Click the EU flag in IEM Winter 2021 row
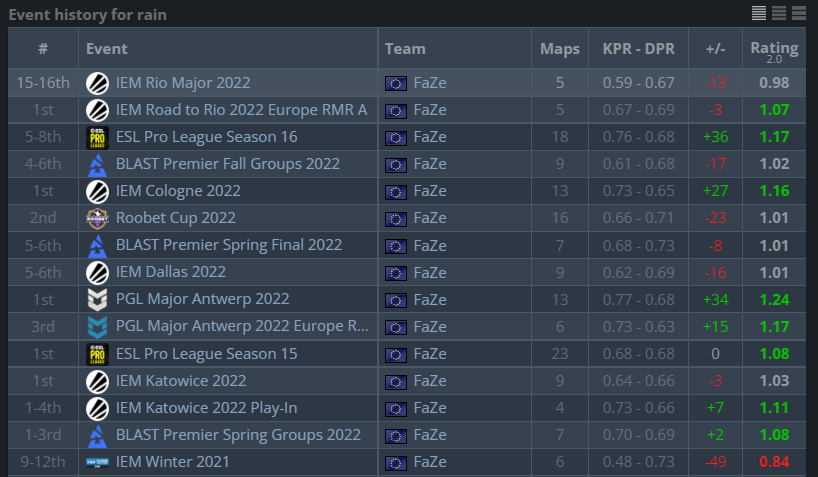This screenshot has height=477, width=818. pos(395,463)
